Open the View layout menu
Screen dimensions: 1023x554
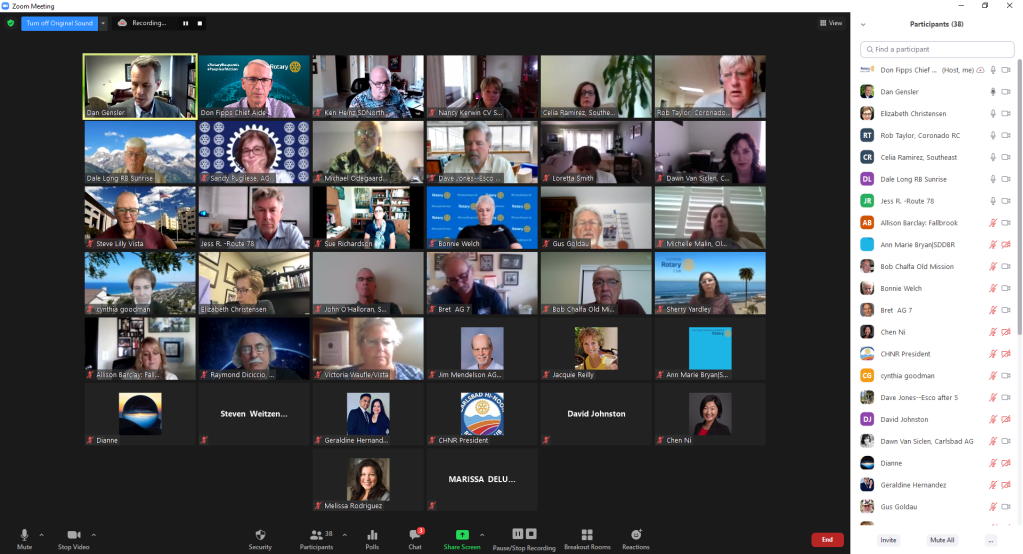click(x=830, y=22)
